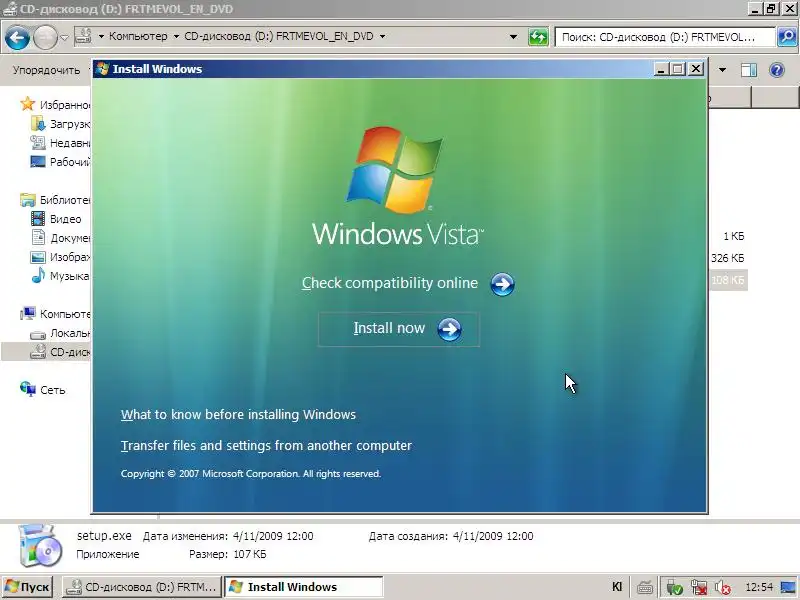The width and height of the screenshot is (800, 600).
Task: Select Недавние места in the navigation pane
Action: (69, 143)
